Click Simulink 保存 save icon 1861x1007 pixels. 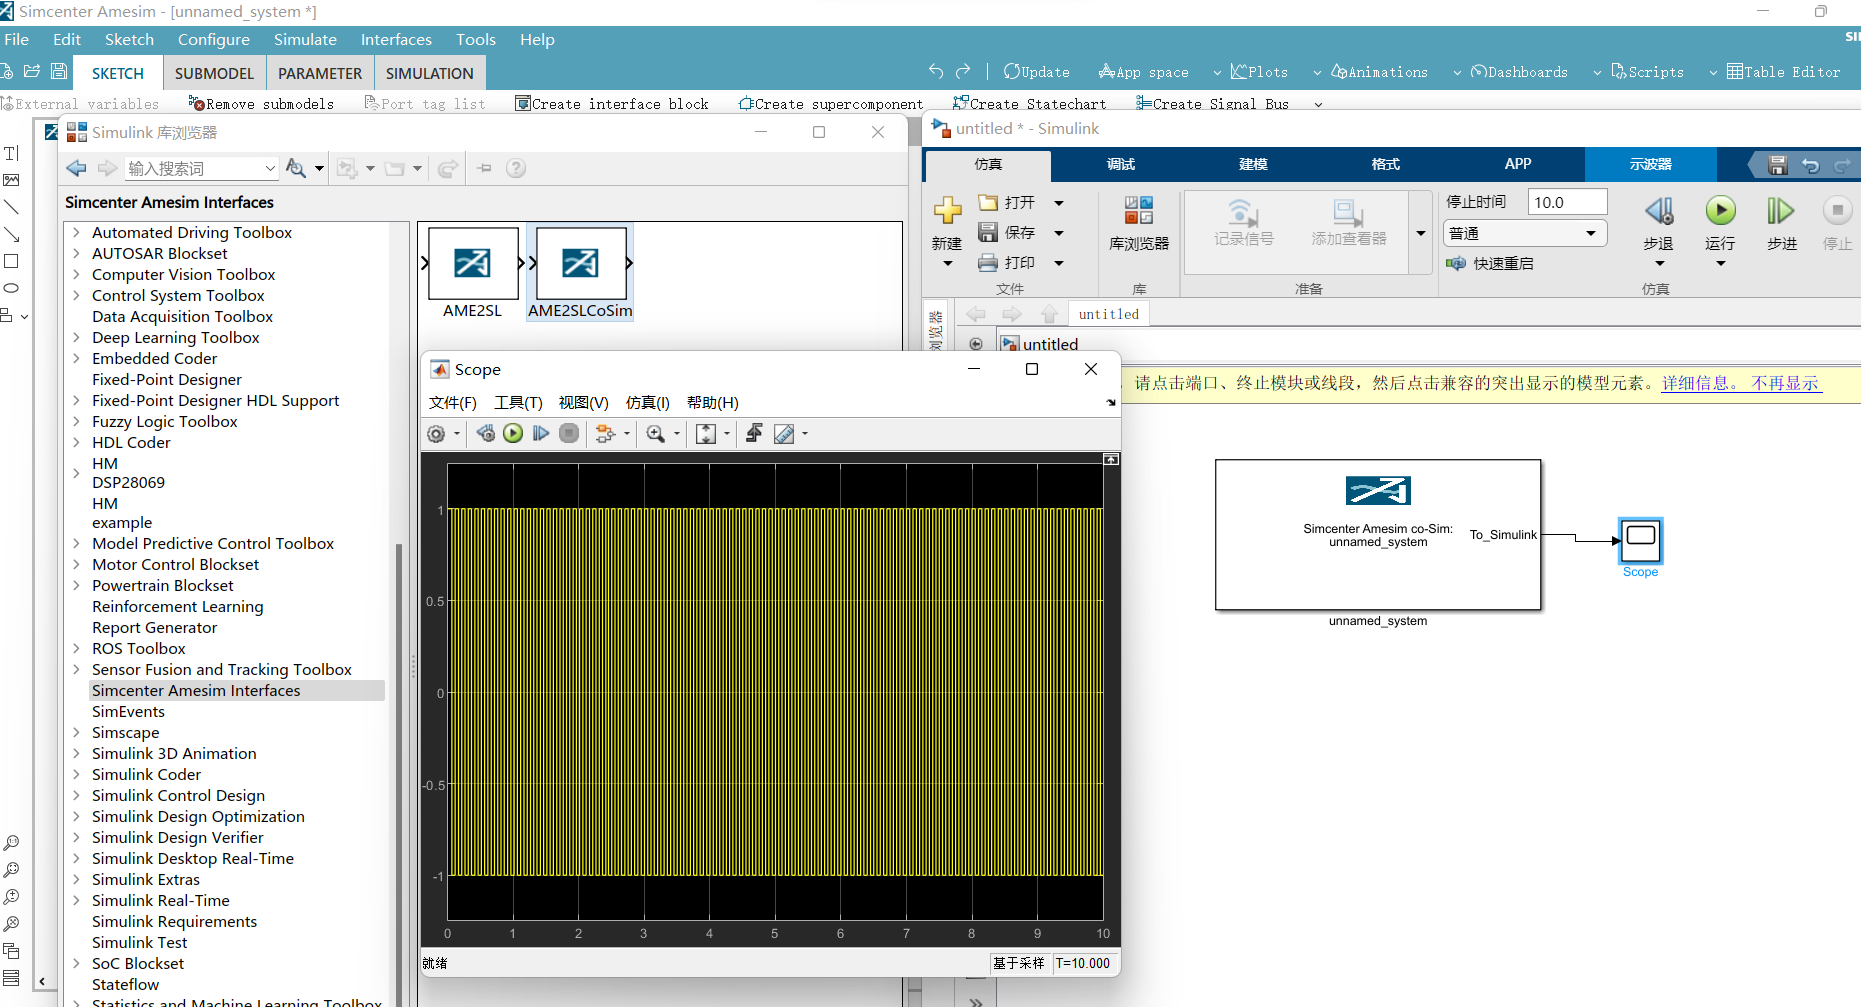click(988, 232)
